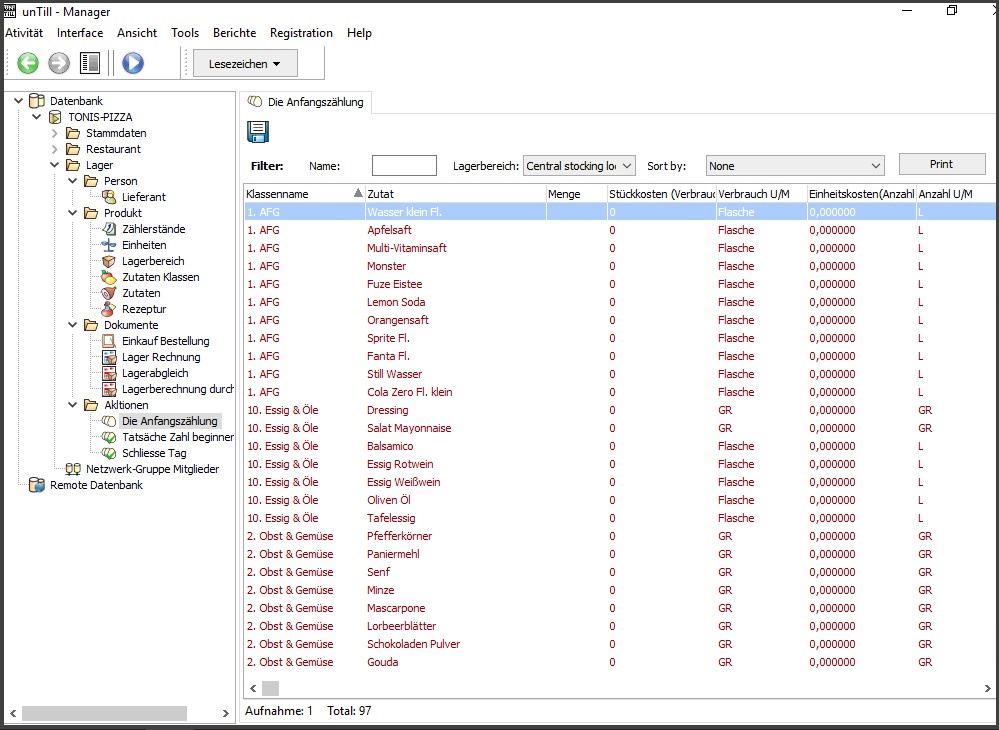The height and width of the screenshot is (730, 999).
Task: Collapse the Person folder
Action: [x=73, y=181]
